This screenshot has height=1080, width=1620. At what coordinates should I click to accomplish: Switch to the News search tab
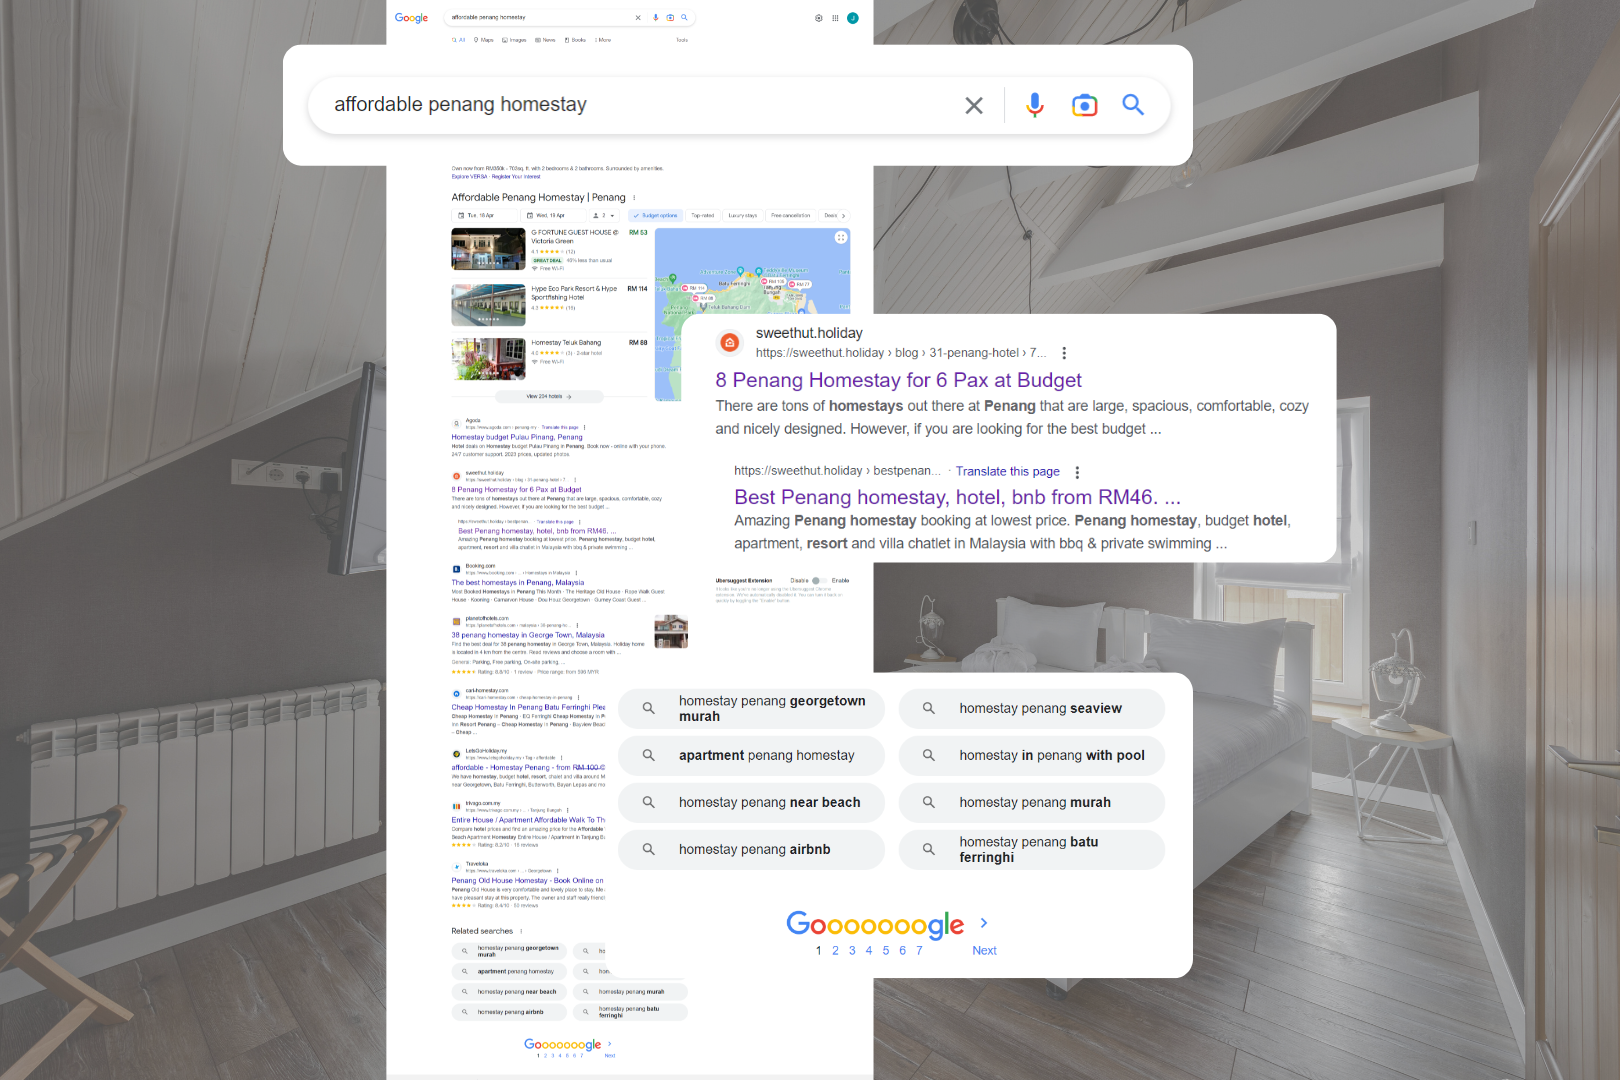click(545, 40)
